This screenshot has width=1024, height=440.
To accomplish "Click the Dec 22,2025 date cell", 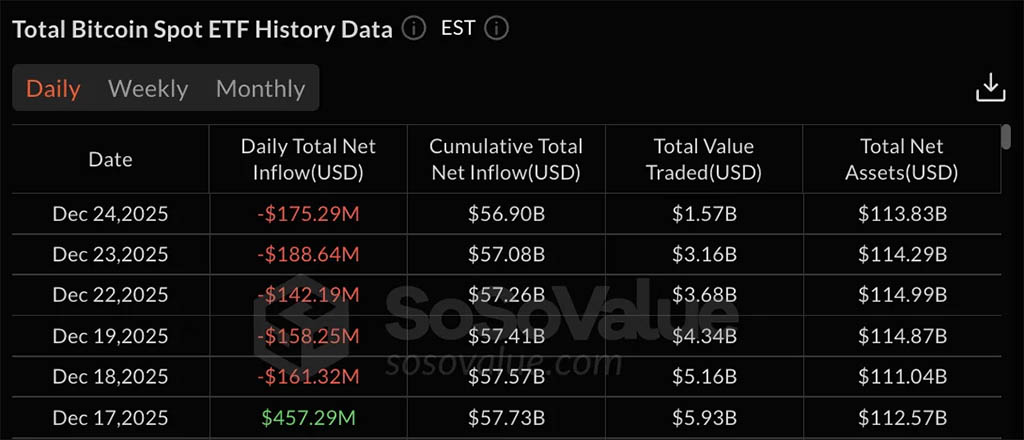I will (x=110, y=295).
